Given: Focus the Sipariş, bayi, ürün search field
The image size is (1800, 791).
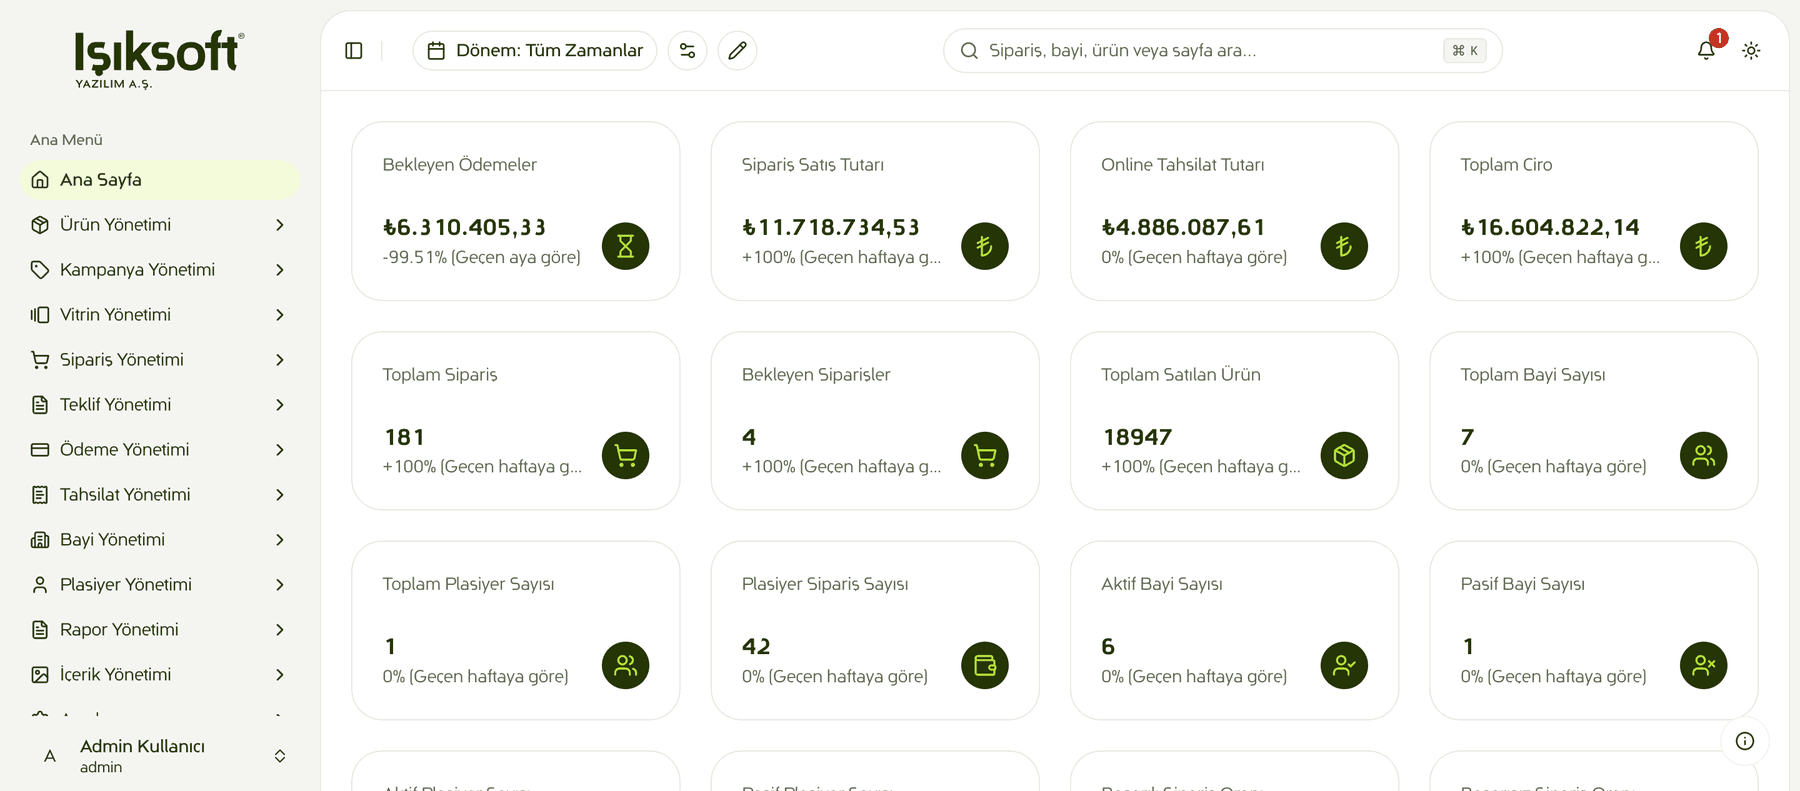Looking at the screenshot, I should click(1222, 51).
